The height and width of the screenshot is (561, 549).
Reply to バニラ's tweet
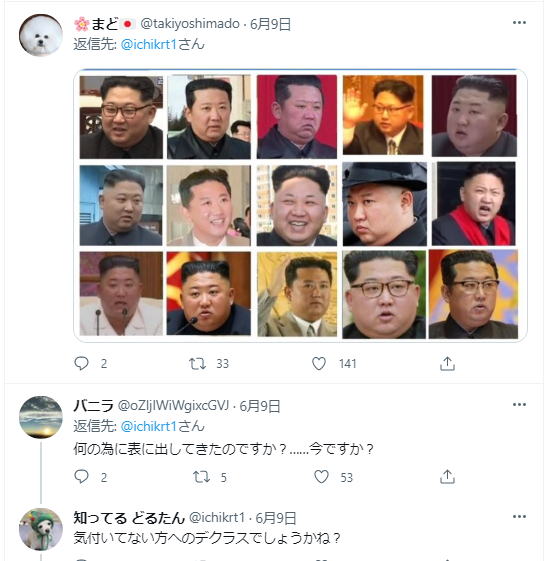(81, 477)
